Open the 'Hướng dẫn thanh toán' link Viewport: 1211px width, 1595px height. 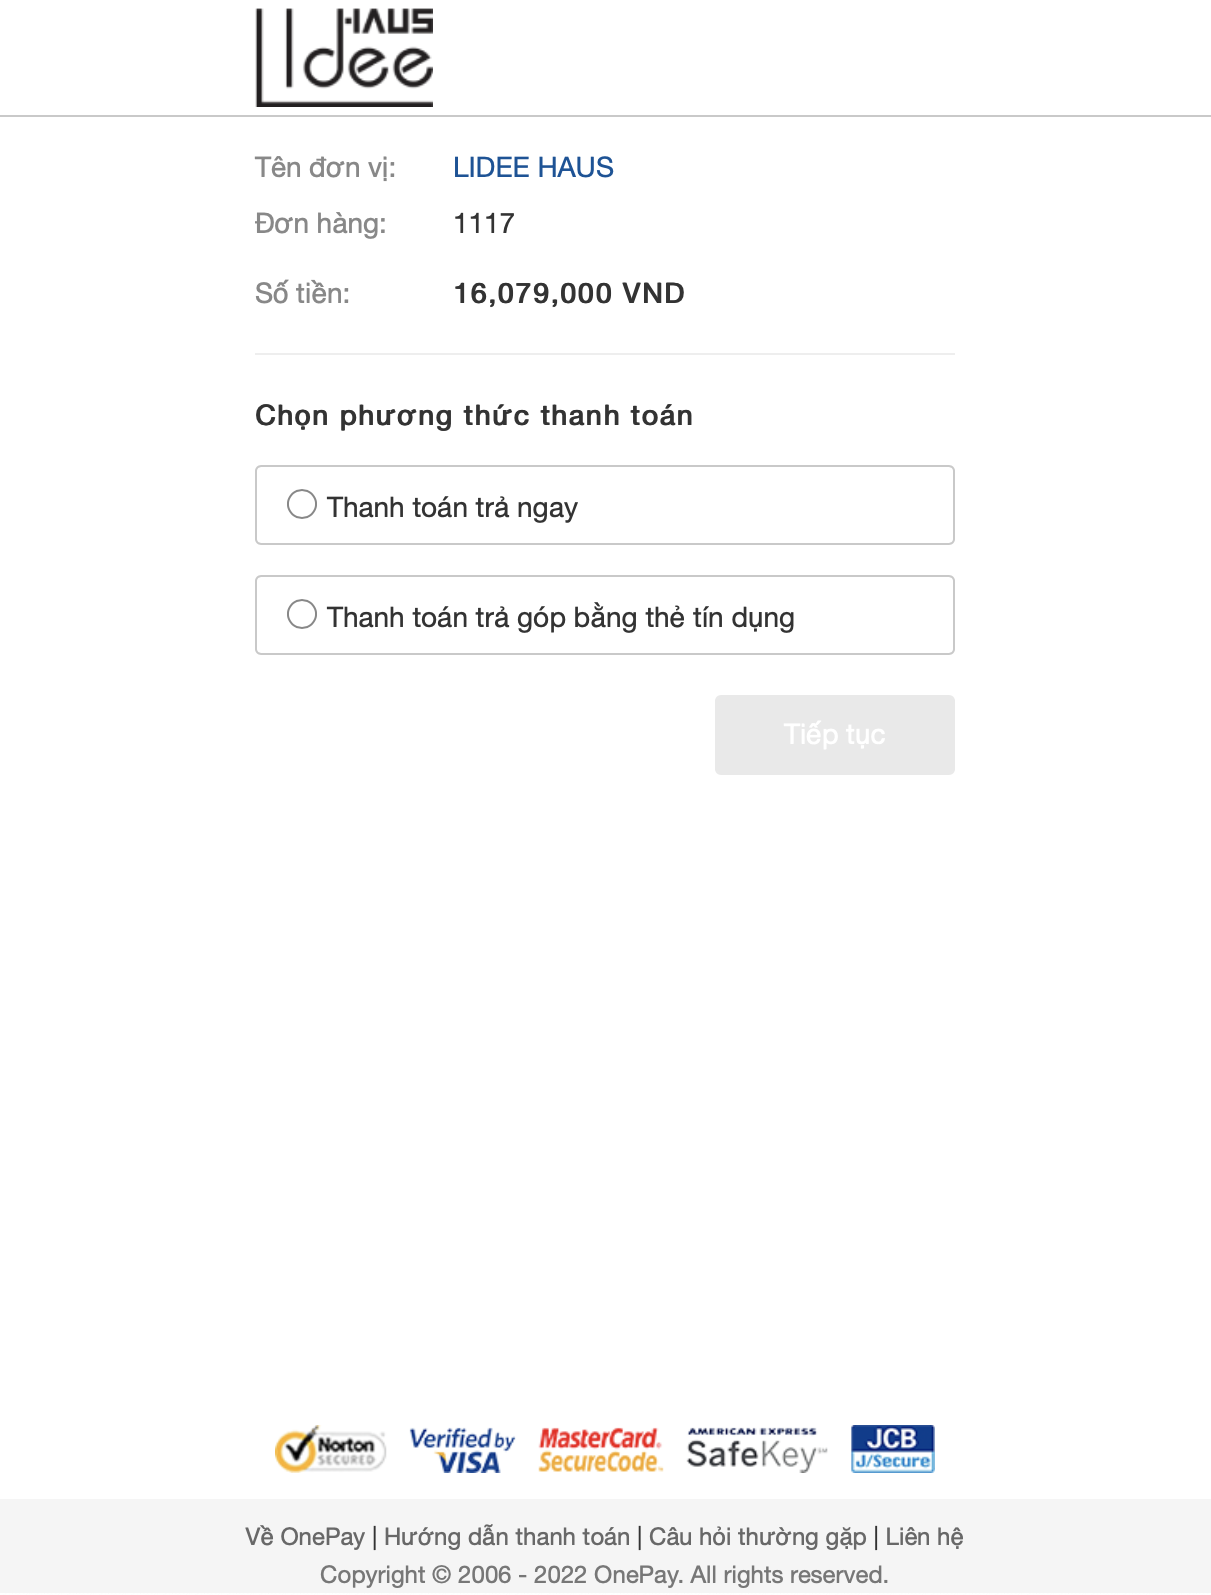(x=507, y=1537)
